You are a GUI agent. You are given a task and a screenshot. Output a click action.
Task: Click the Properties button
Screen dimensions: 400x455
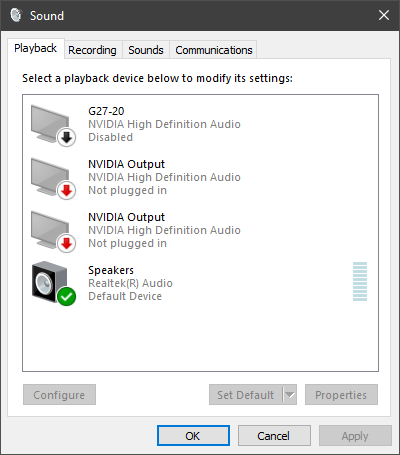[341, 395]
